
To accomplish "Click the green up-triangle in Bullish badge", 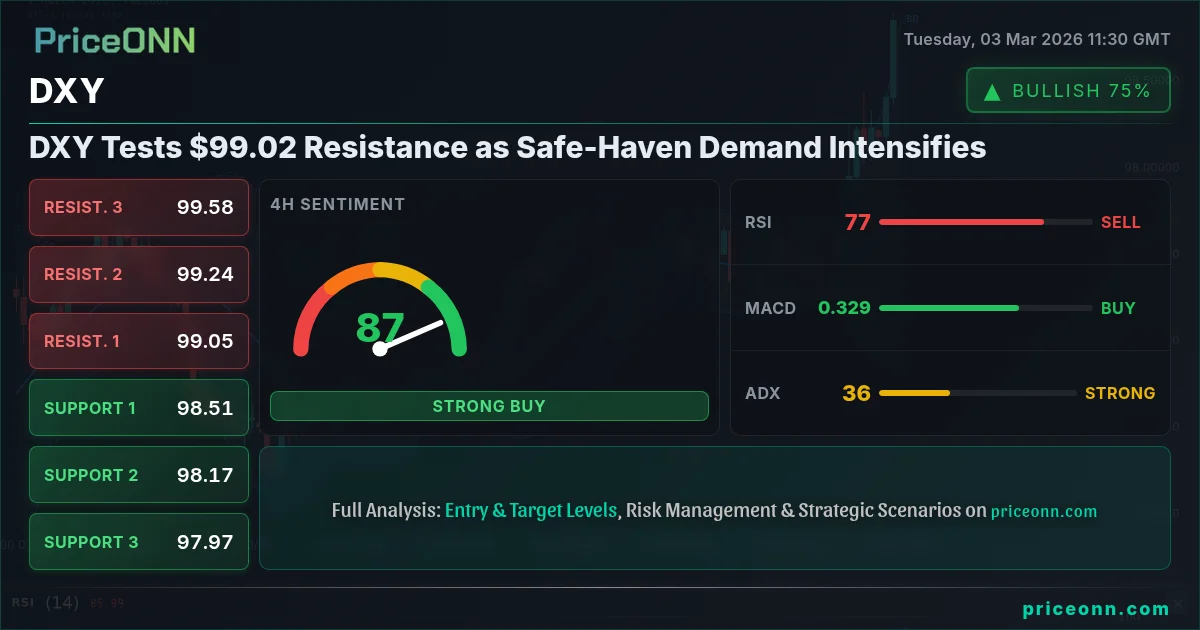I will coord(992,91).
